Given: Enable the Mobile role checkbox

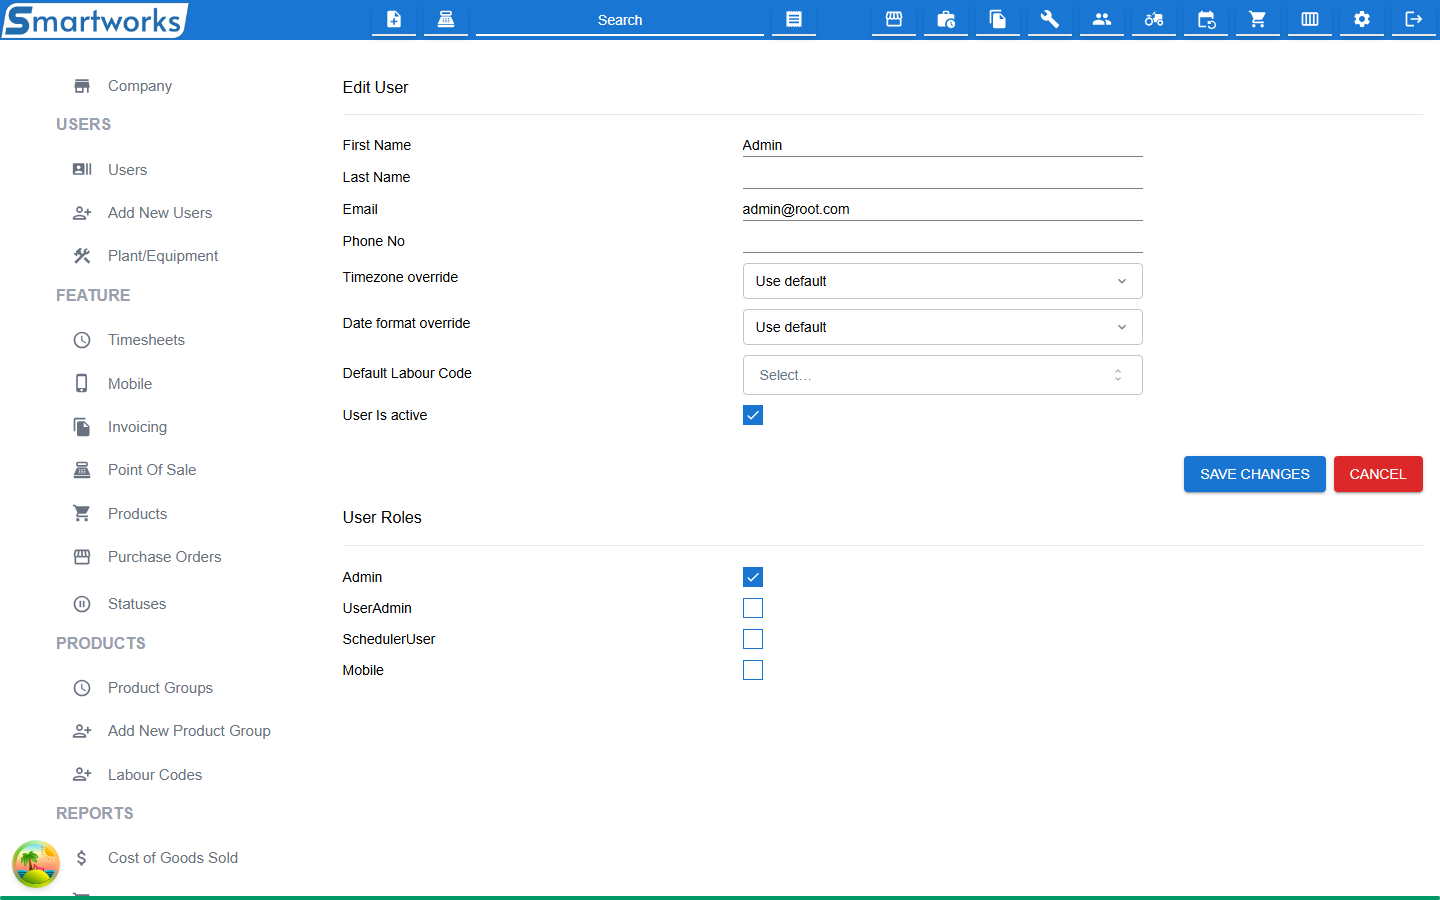Looking at the screenshot, I should click(x=753, y=670).
